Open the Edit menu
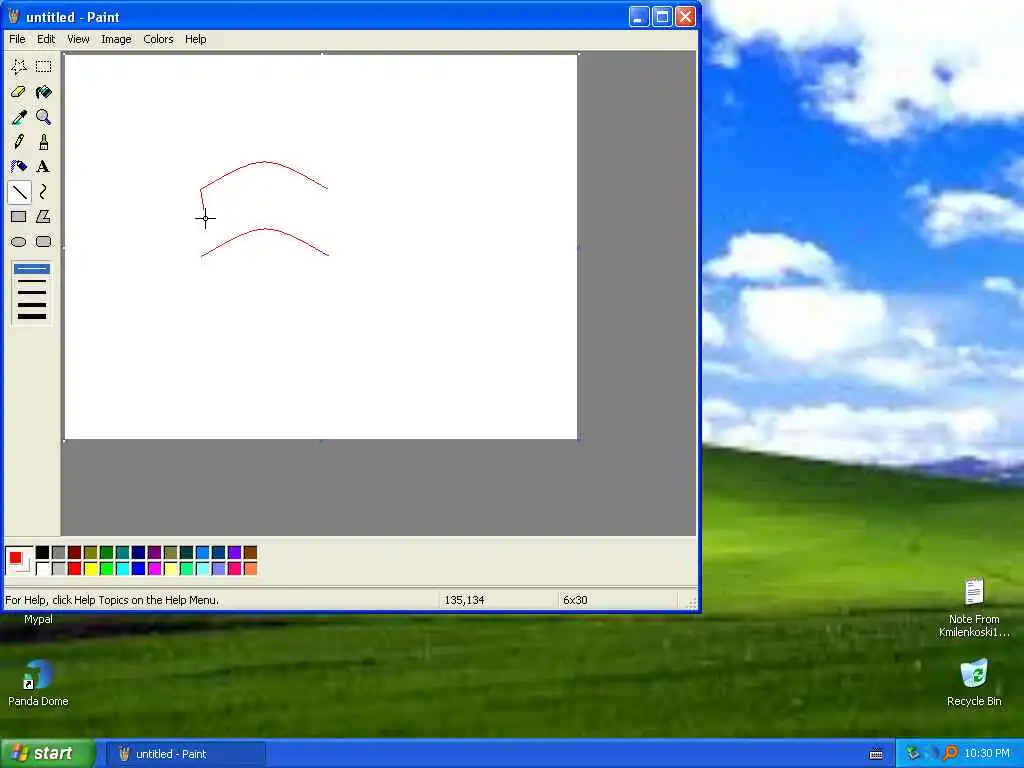This screenshot has height=768, width=1024. click(x=46, y=39)
